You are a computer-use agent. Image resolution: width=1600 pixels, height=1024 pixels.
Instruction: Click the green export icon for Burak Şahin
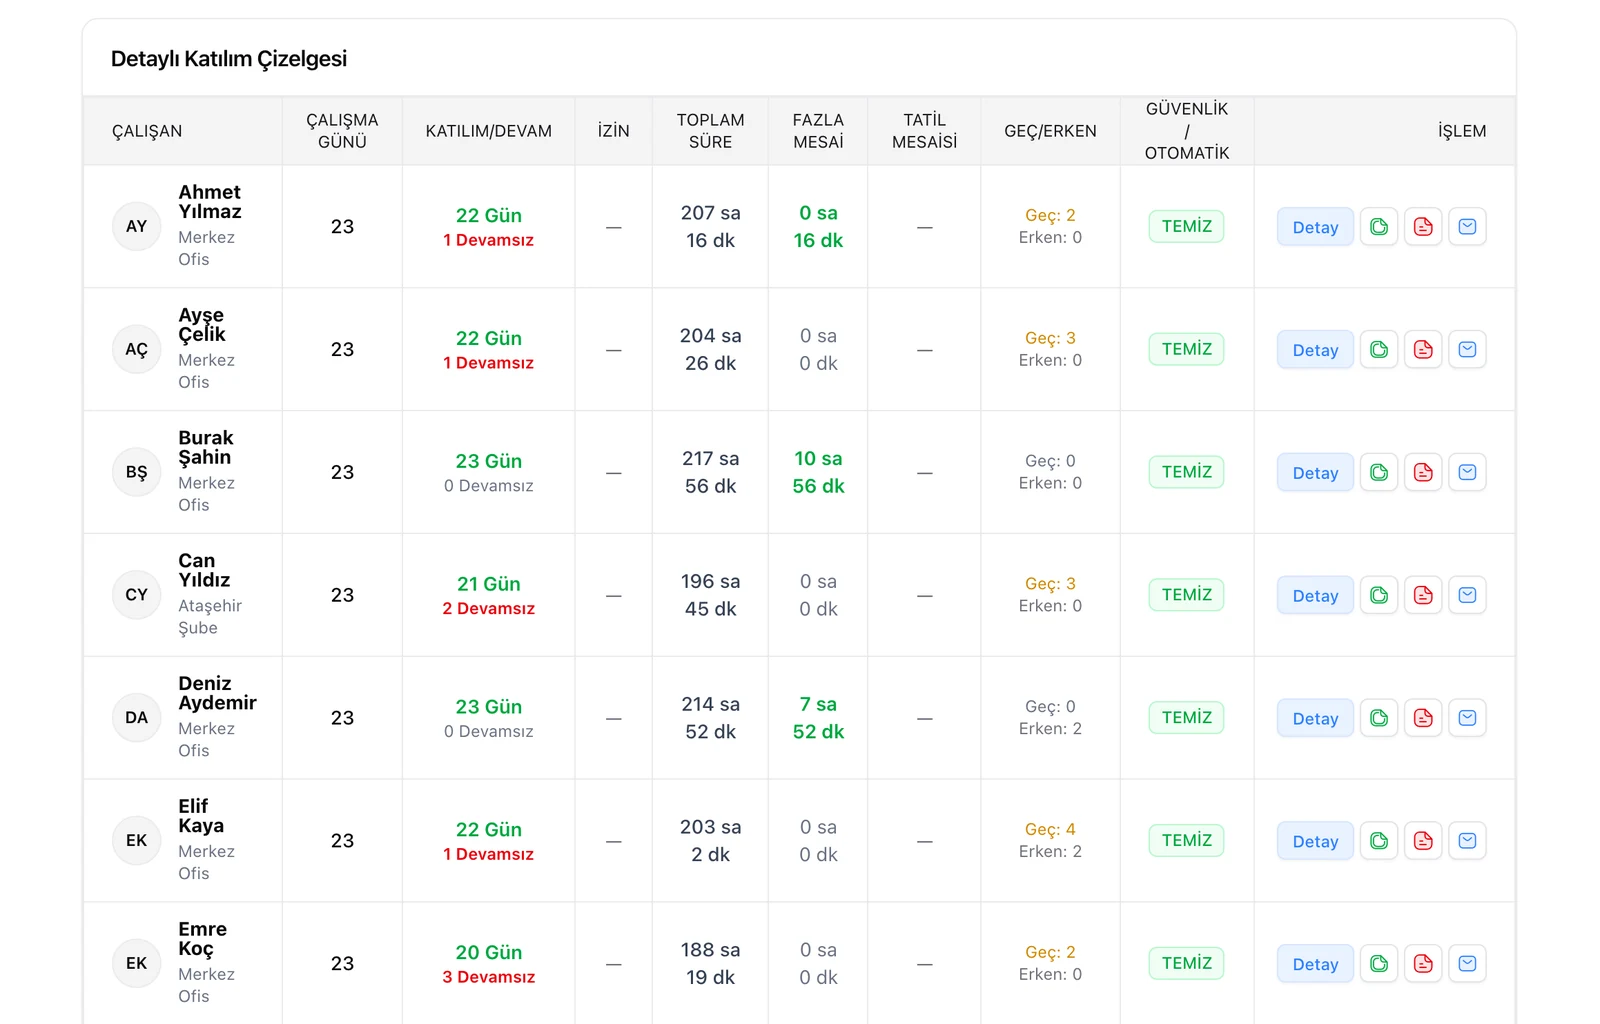pyautogui.click(x=1379, y=472)
